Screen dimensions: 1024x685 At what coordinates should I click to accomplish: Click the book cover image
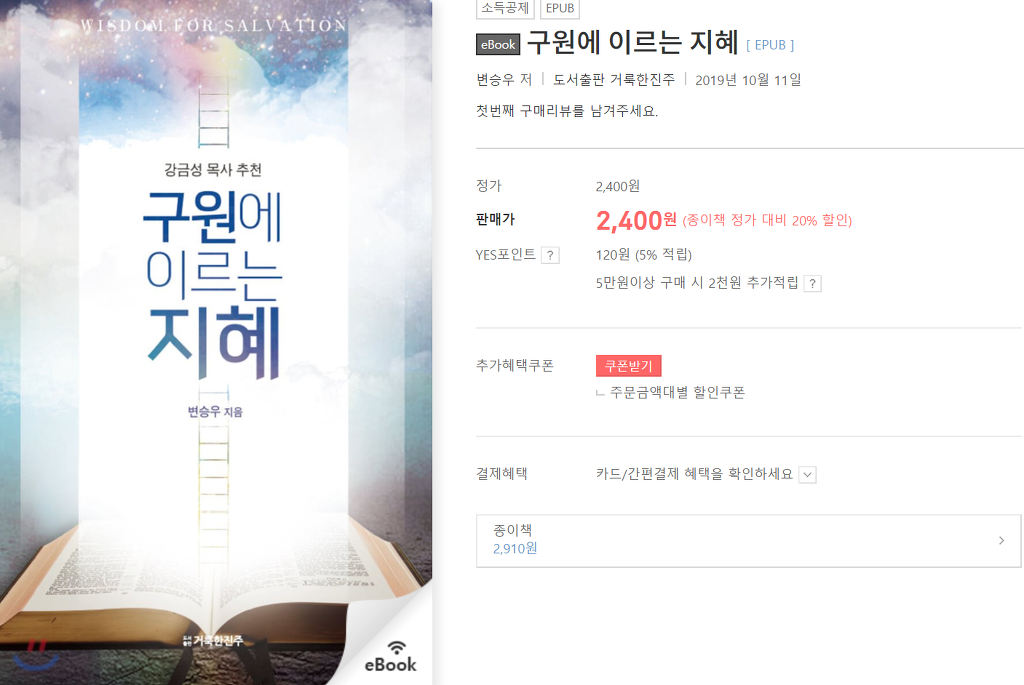216,342
